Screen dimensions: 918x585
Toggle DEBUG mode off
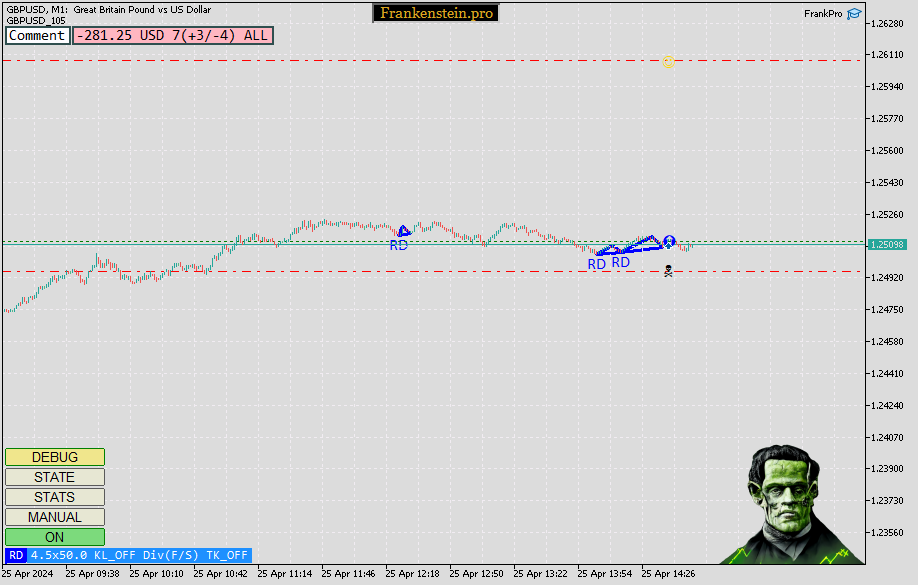click(x=55, y=457)
